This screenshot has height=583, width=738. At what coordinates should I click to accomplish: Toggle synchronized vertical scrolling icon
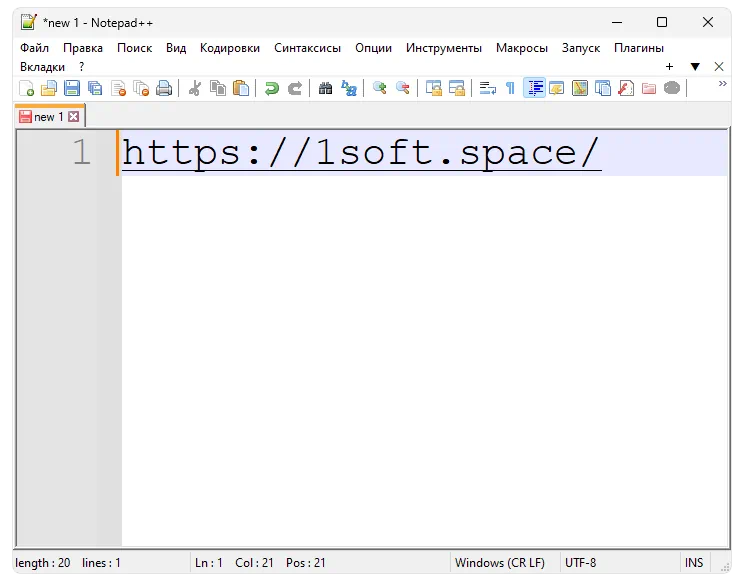pos(433,88)
